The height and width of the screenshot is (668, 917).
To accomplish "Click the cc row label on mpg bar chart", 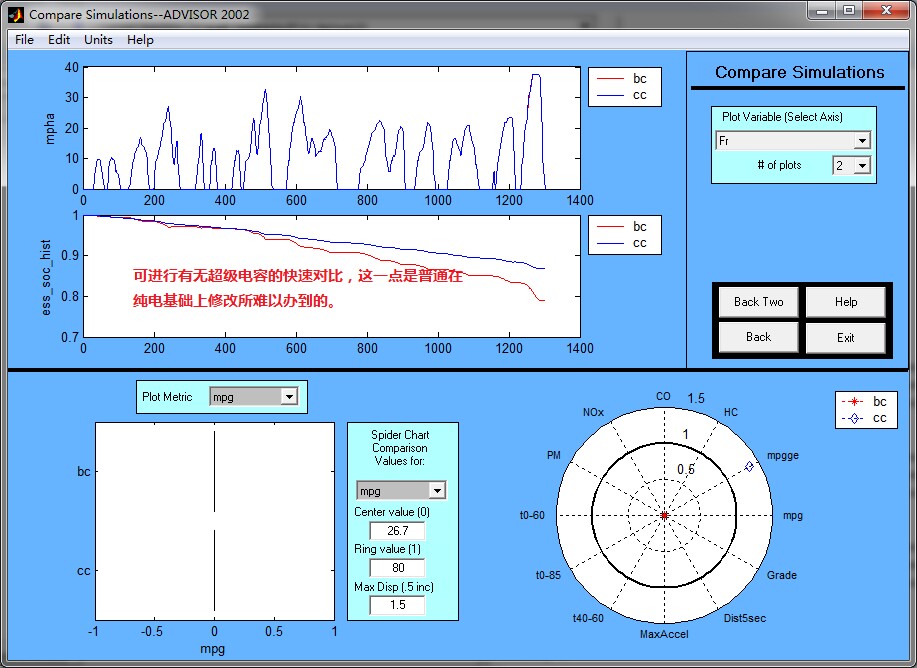I will 84,570.
